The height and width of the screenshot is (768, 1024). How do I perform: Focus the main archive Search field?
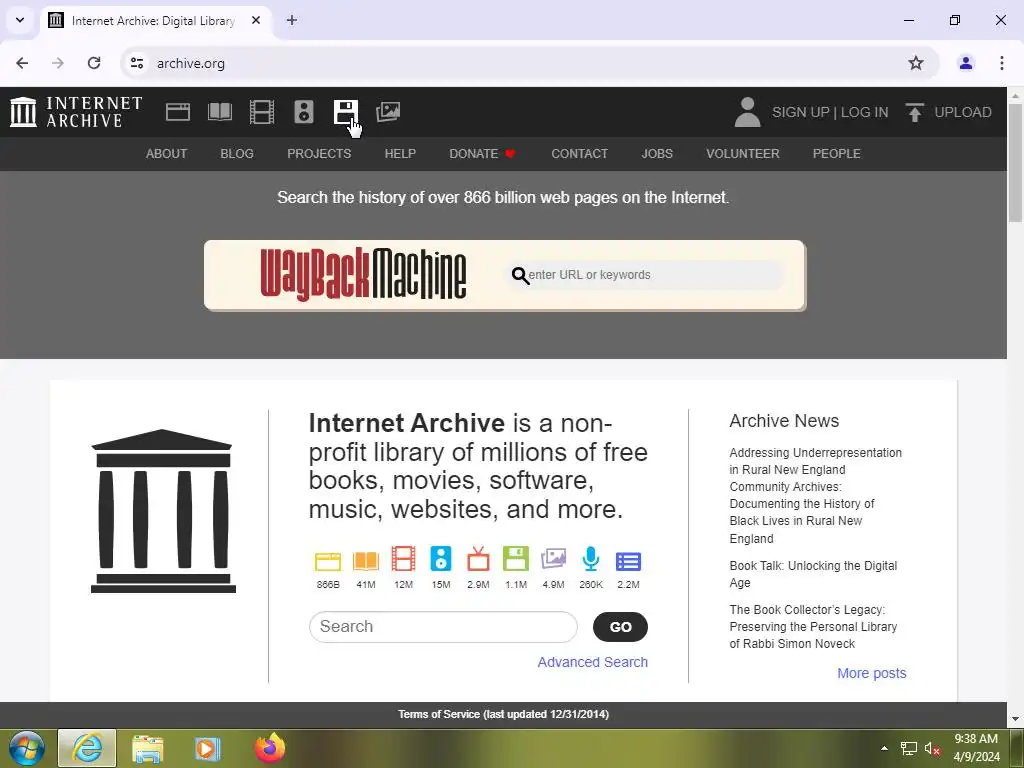point(443,627)
